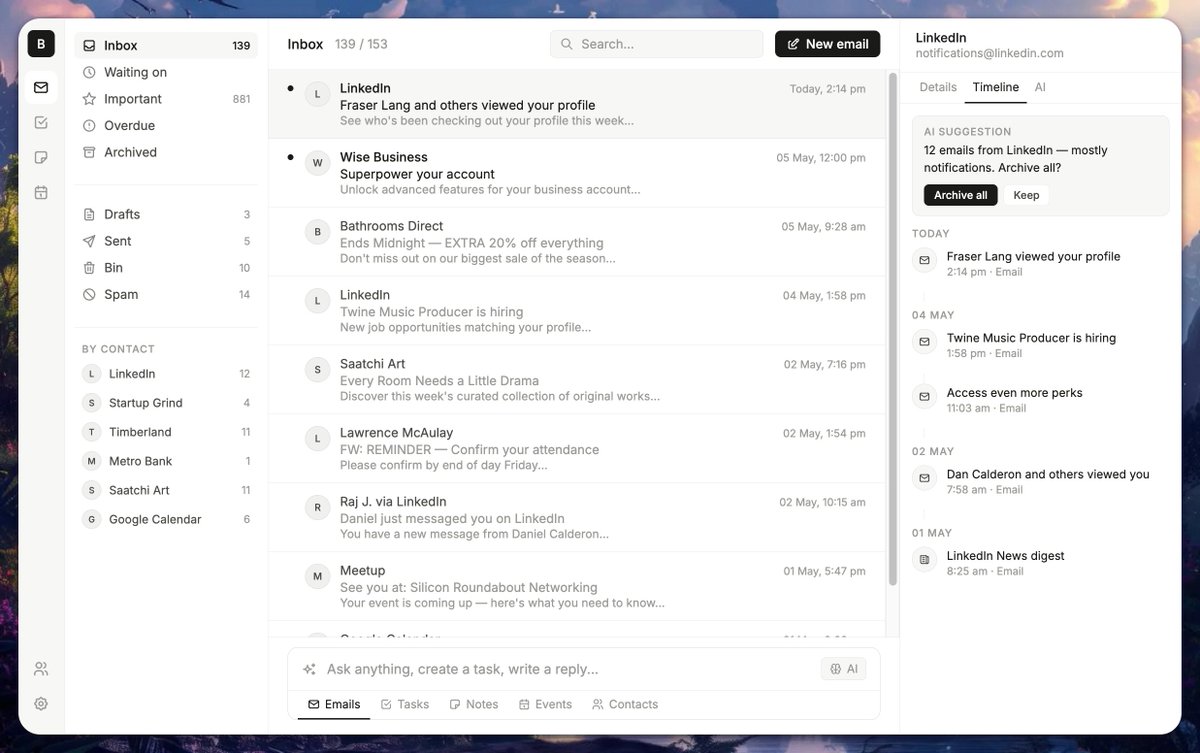Filter by Google Calendar contact

[166, 519]
